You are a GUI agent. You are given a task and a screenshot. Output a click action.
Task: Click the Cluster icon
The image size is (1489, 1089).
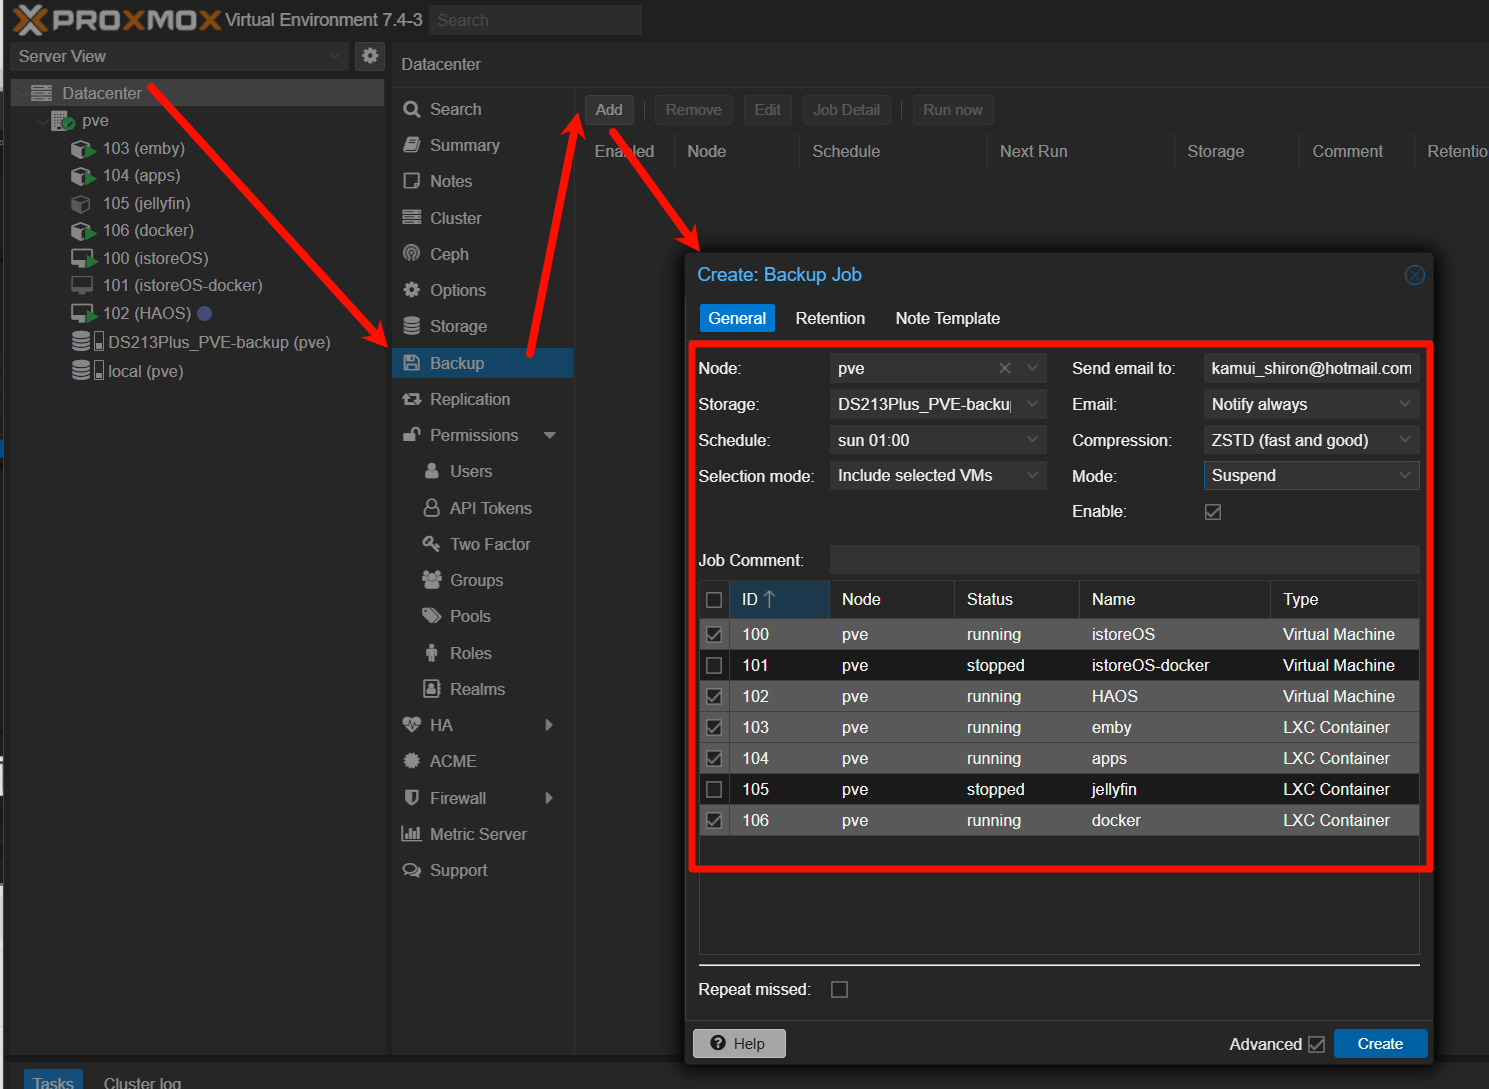(411, 217)
